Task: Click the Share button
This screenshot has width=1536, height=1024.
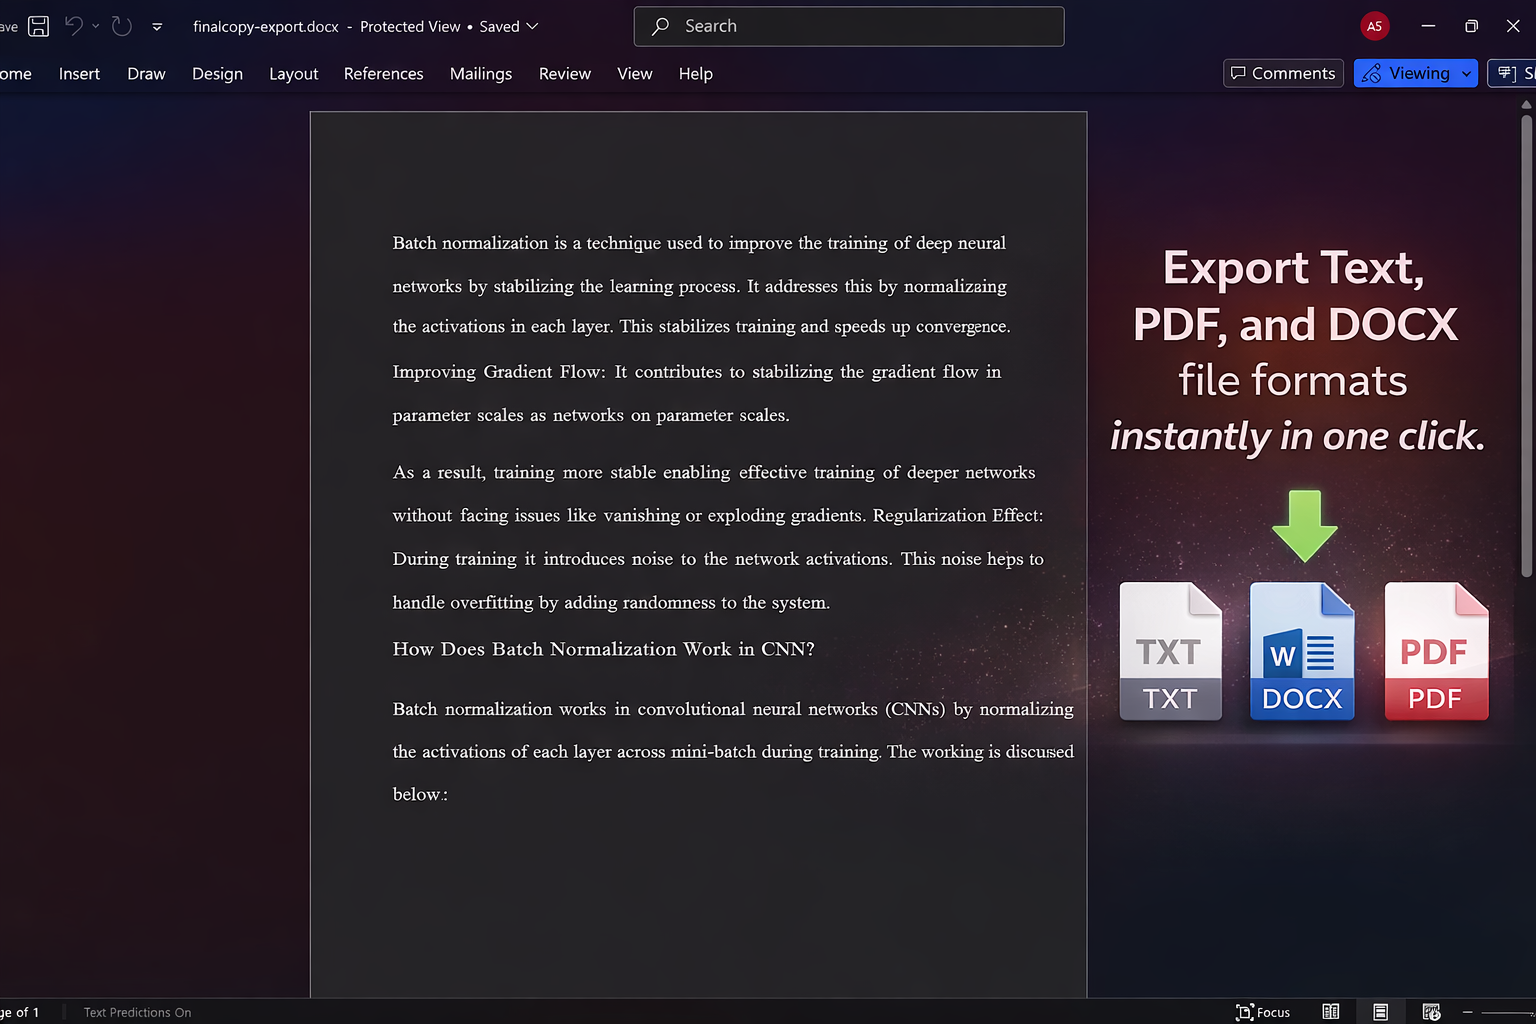Action: [1517, 73]
